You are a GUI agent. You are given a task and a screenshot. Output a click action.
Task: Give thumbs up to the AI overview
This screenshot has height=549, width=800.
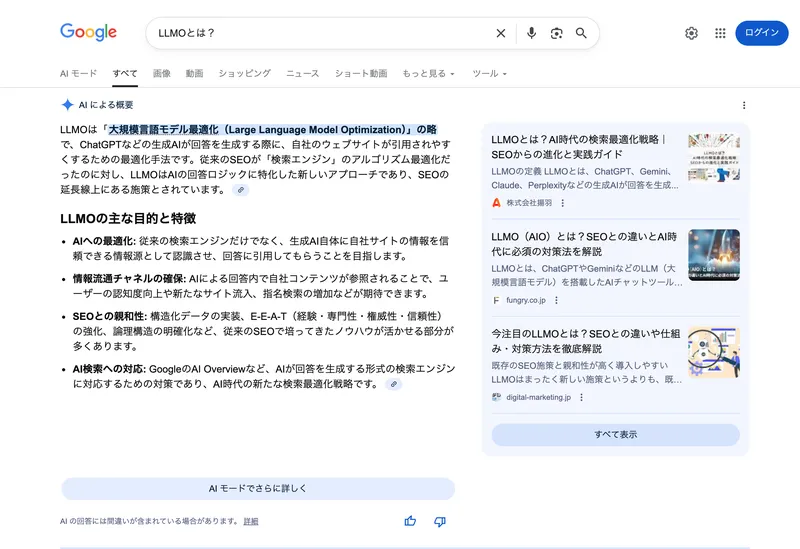(x=410, y=521)
